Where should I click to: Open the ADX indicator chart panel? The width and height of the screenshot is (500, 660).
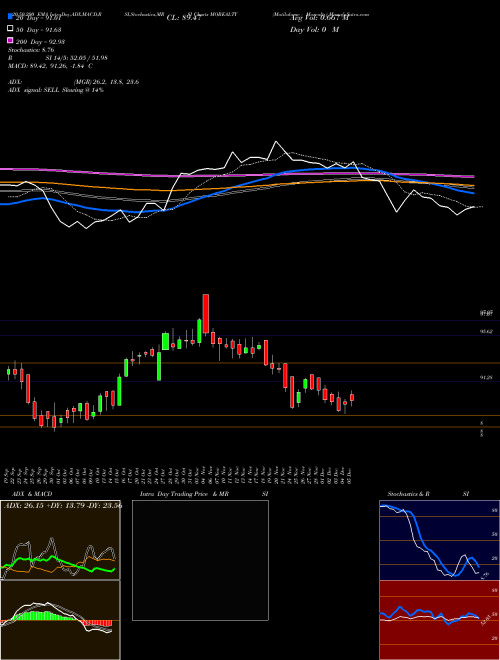point(60,540)
